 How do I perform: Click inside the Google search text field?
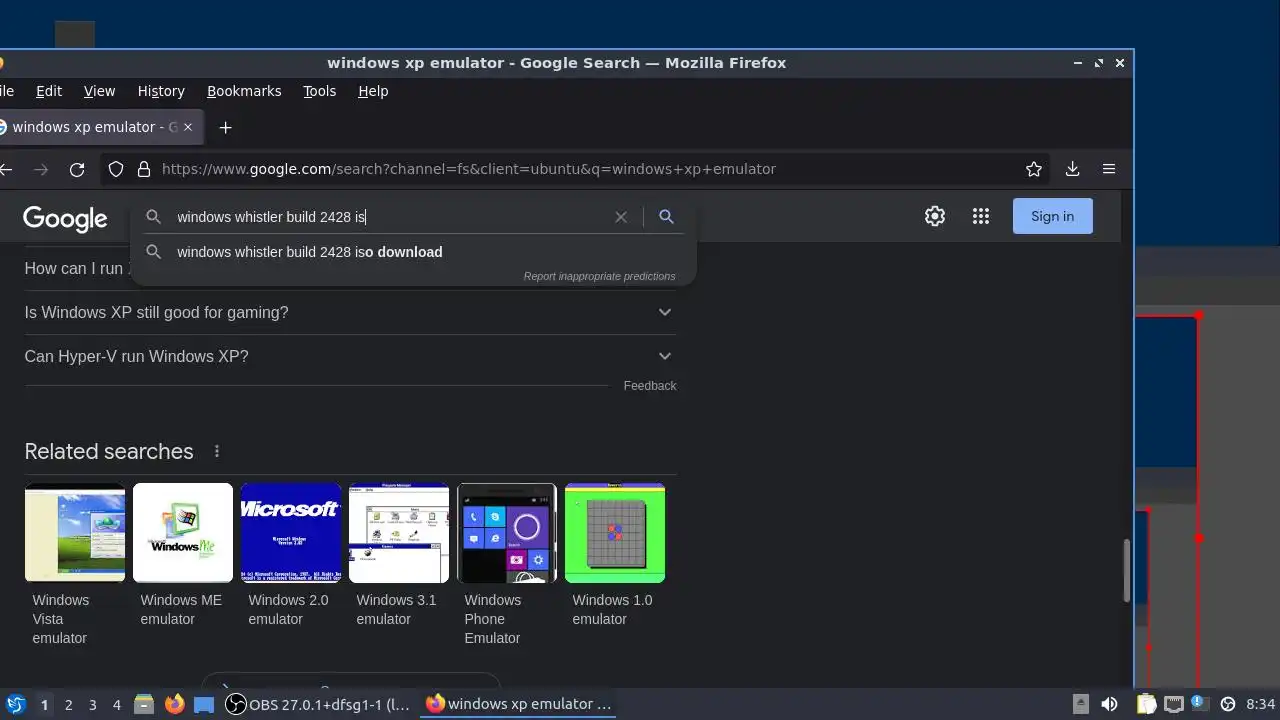tap(390, 216)
